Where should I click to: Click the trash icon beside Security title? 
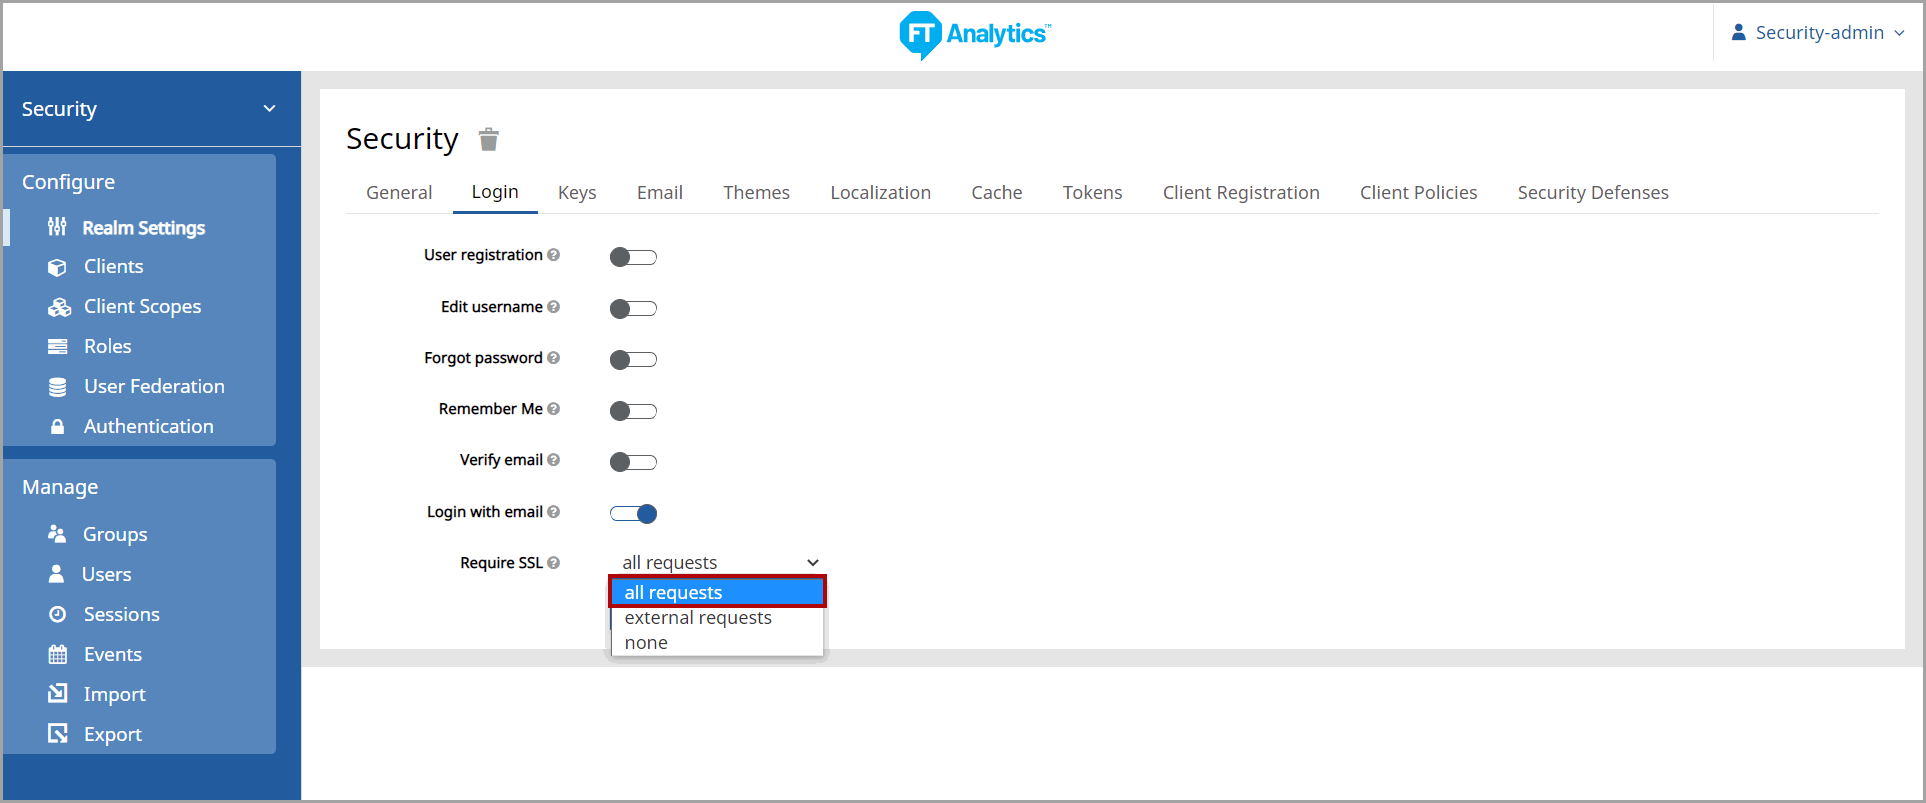tap(488, 139)
